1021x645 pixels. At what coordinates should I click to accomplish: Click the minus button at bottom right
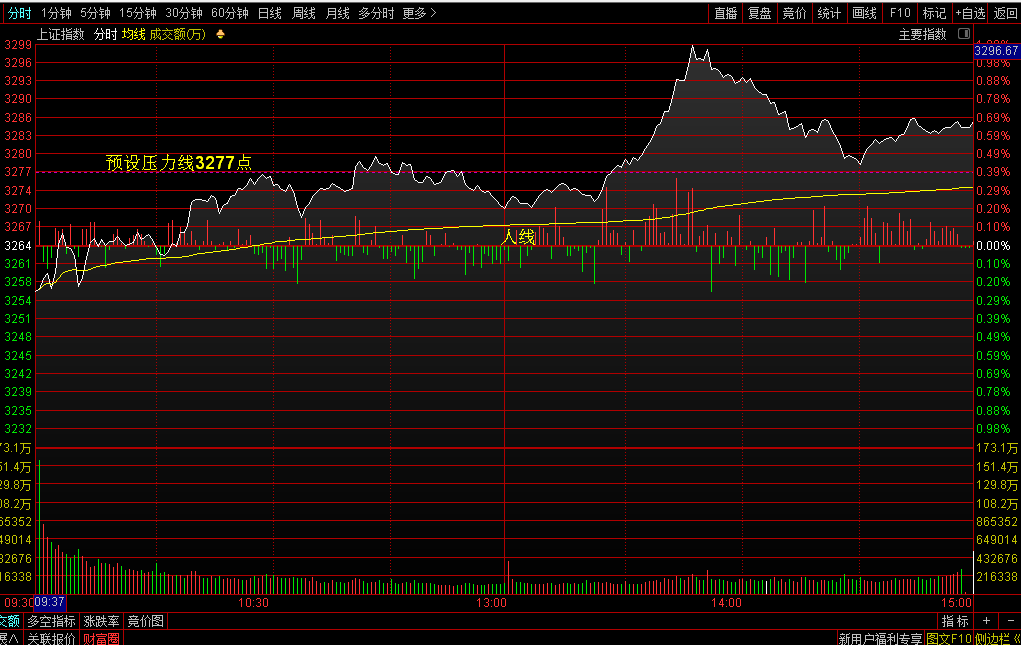(1007, 621)
